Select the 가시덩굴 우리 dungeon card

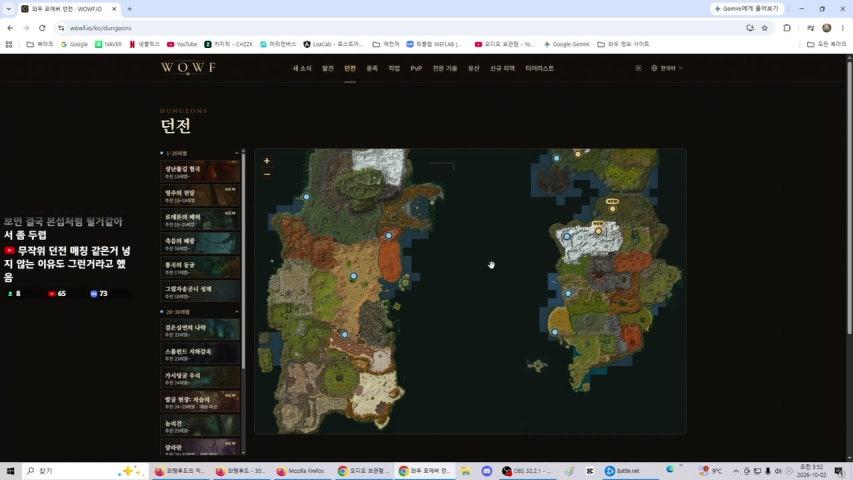pos(200,378)
